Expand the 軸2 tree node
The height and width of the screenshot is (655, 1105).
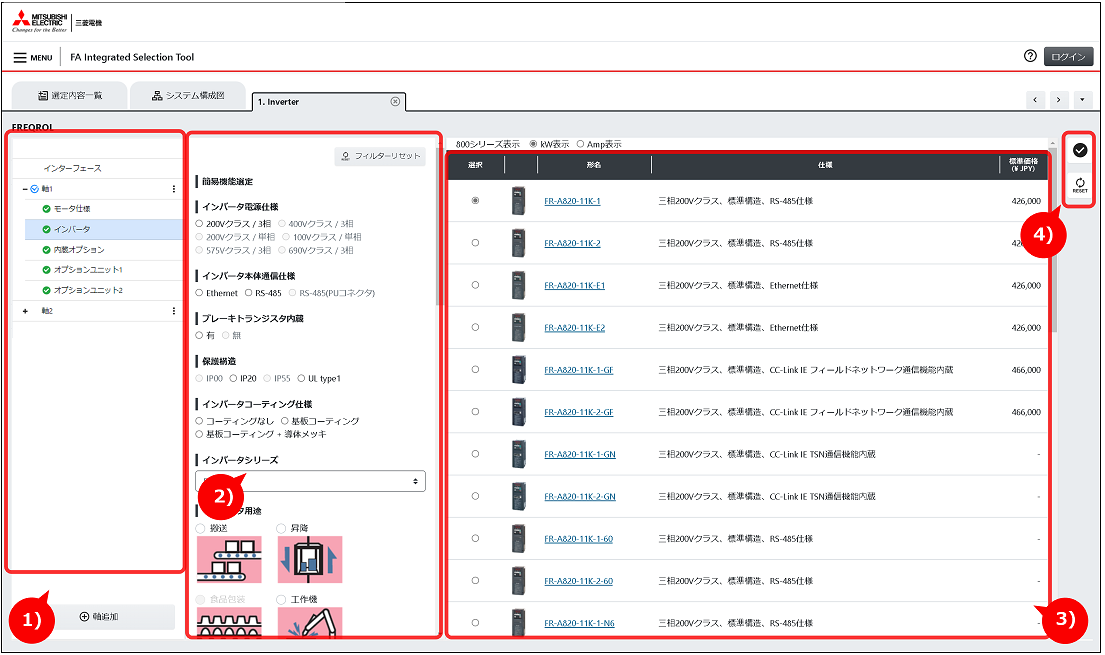pos(25,312)
